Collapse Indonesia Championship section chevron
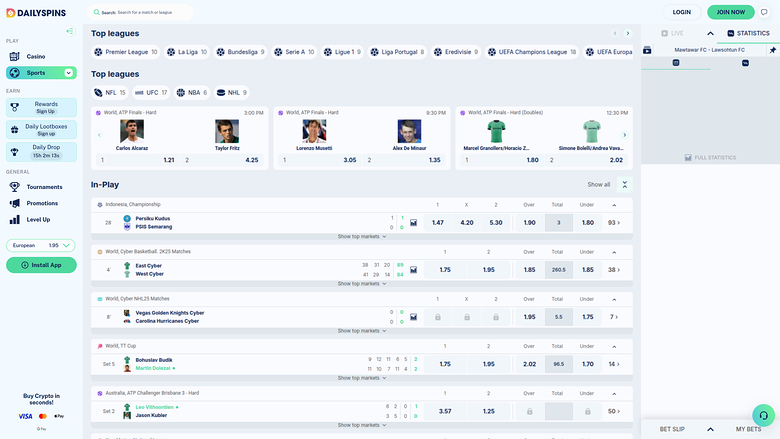 point(614,205)
